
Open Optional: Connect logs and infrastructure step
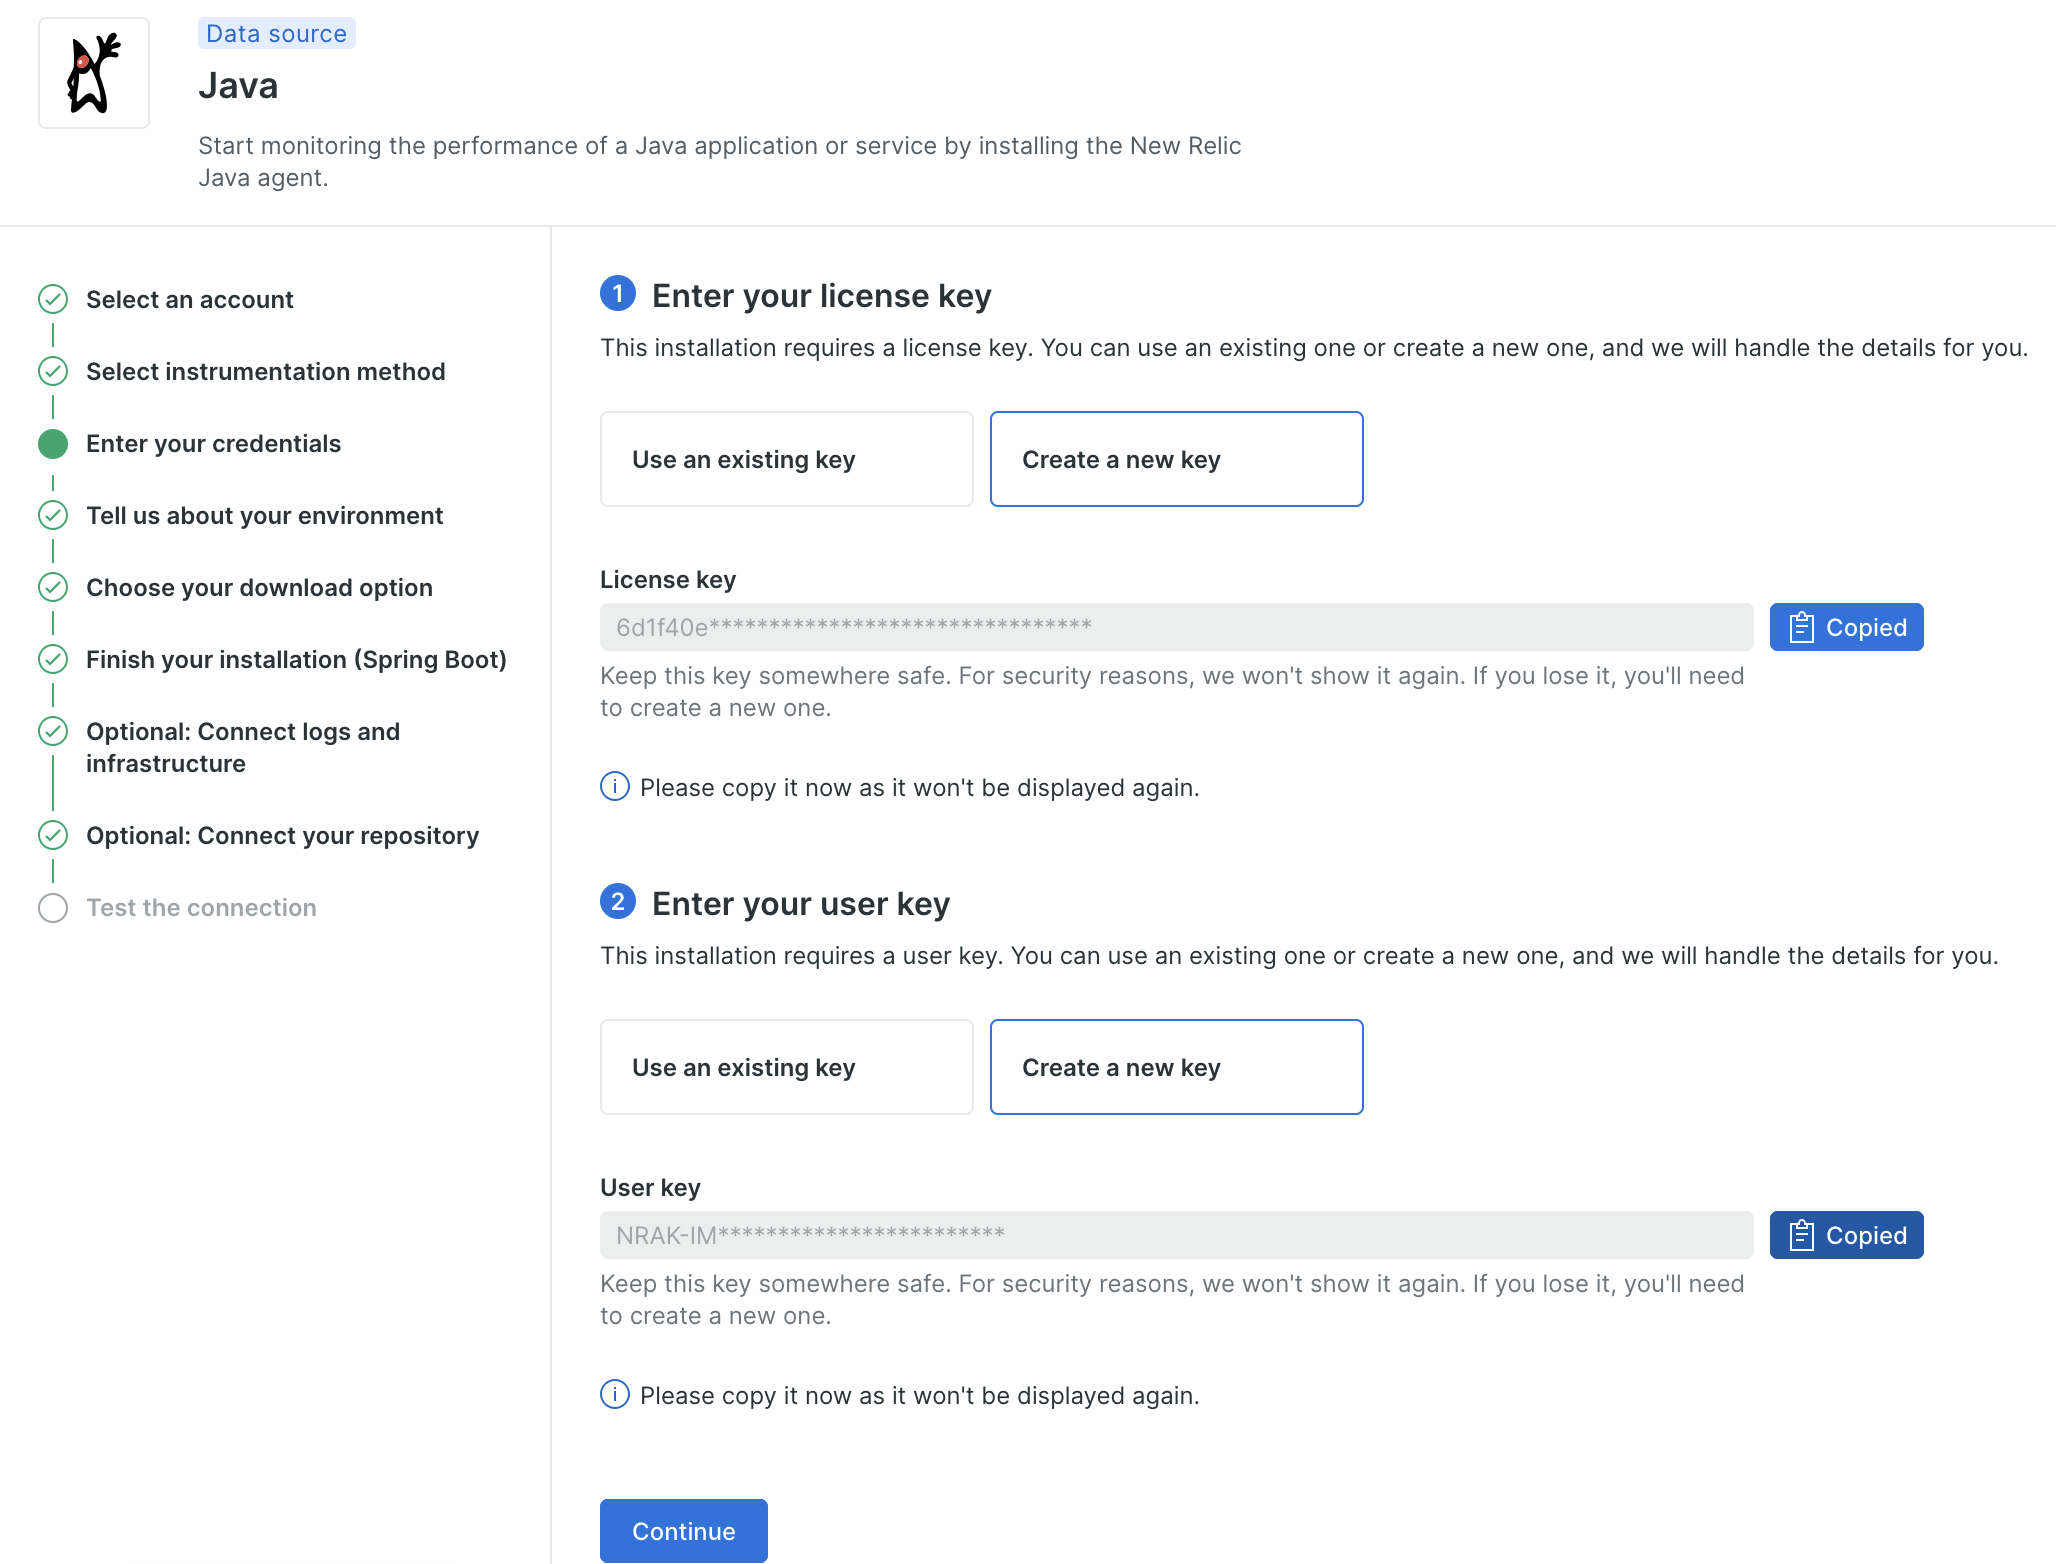tap(243, 747)
